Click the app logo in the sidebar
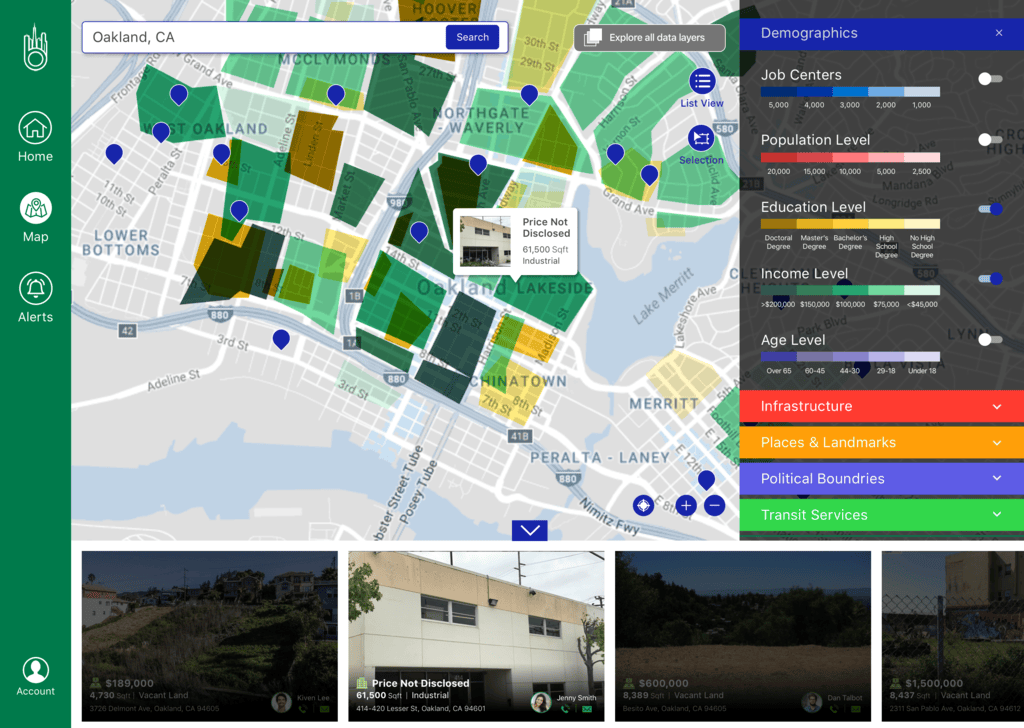This screenshot has width=1024, height=728. 35,47
